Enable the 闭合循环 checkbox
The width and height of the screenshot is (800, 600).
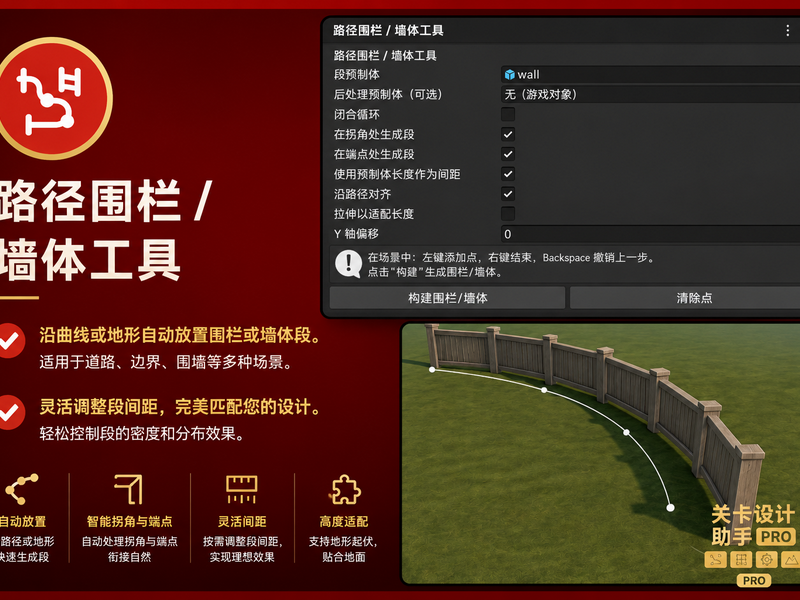tap(508, 114)
